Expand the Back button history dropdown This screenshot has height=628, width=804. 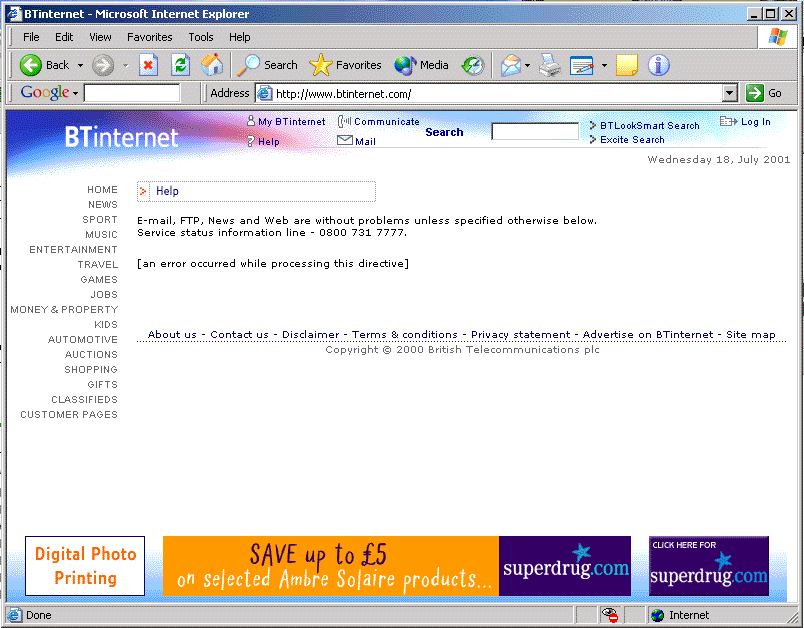[x=80, y=66]
